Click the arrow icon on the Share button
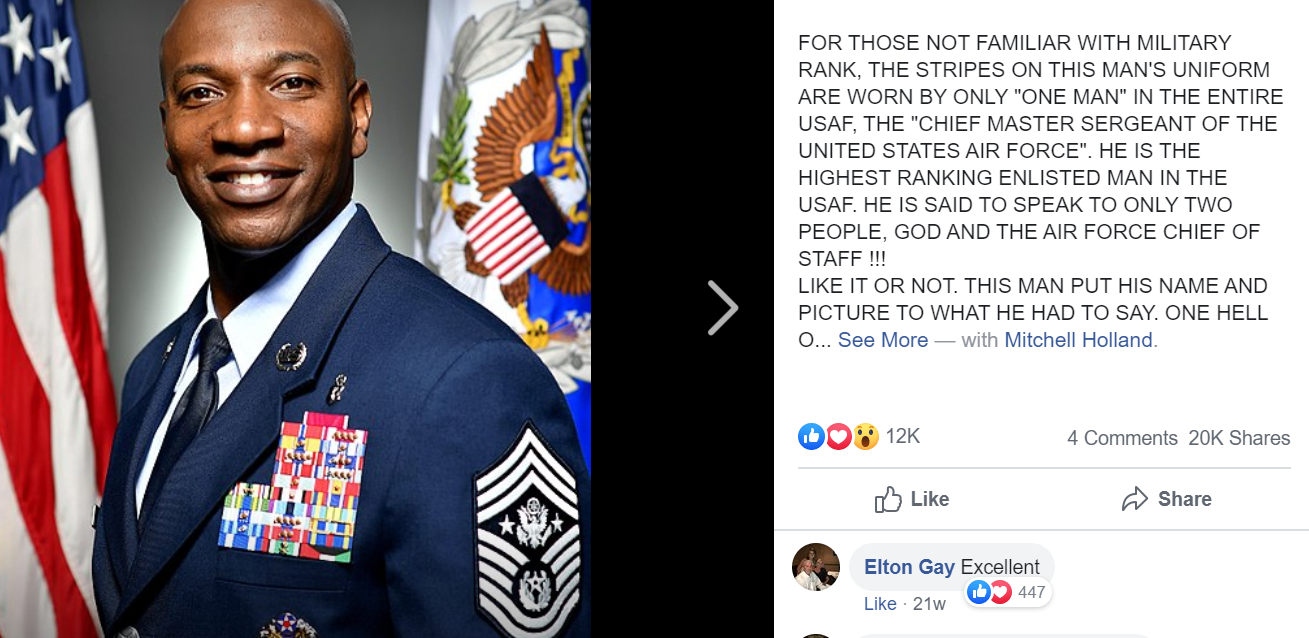Screen dimensions: 1309x638 coord(1135,499)
